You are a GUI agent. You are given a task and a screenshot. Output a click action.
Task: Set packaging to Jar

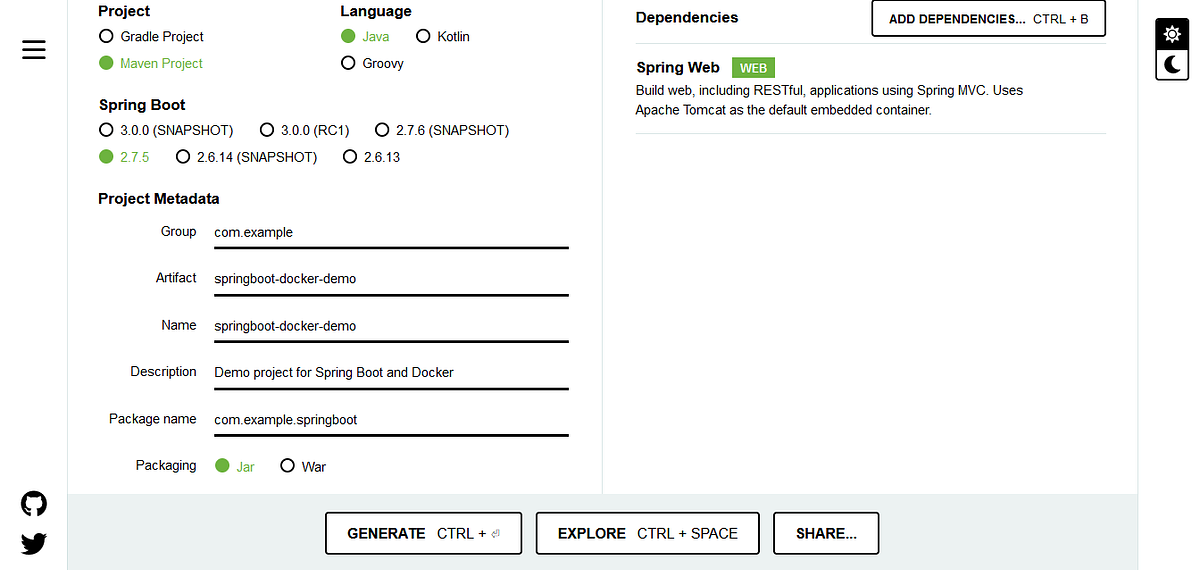pyautogui.click(x=235, y=467)
